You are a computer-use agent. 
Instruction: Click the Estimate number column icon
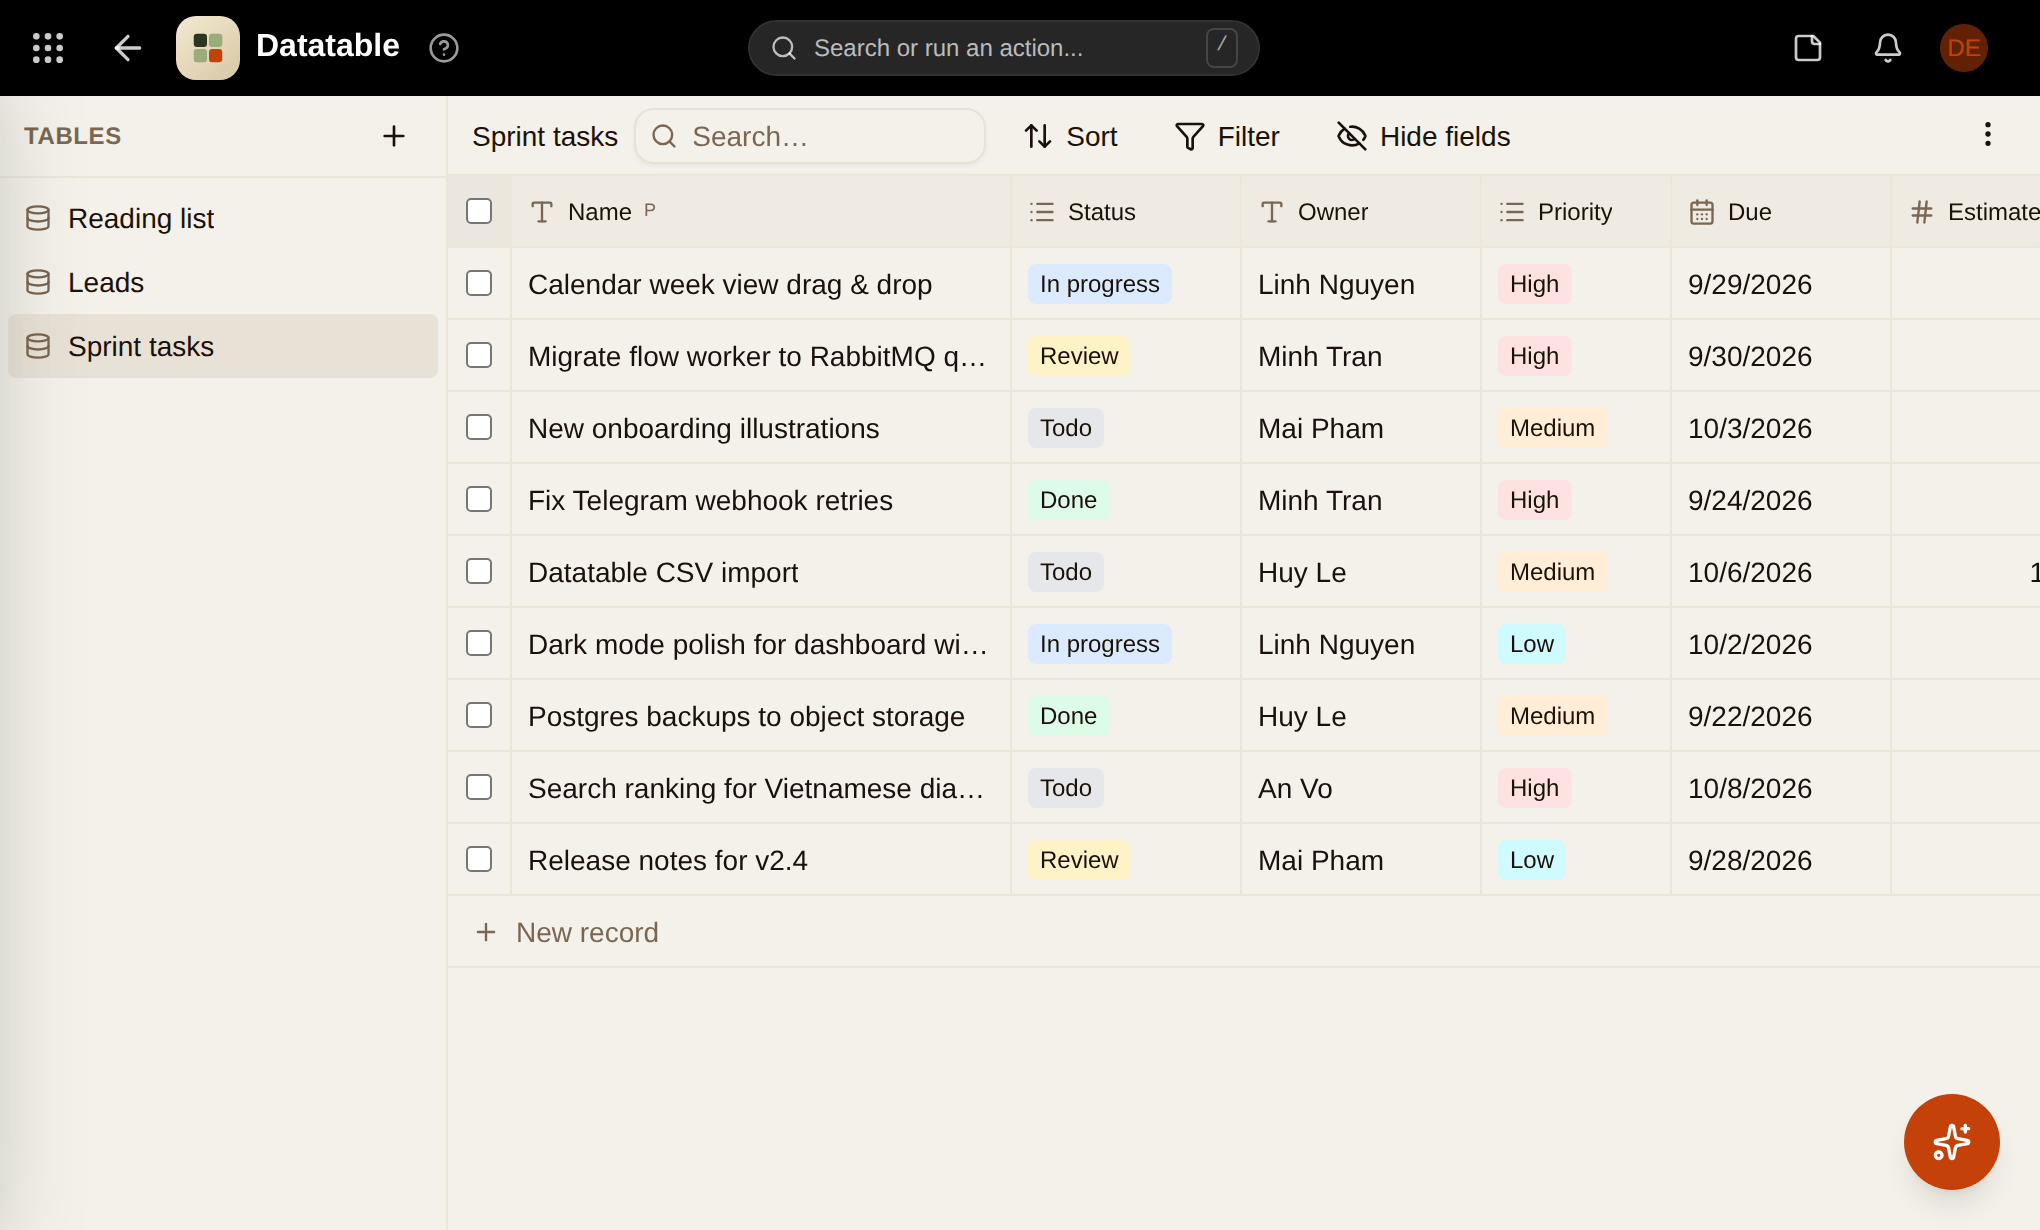[x=1922, y=212]
